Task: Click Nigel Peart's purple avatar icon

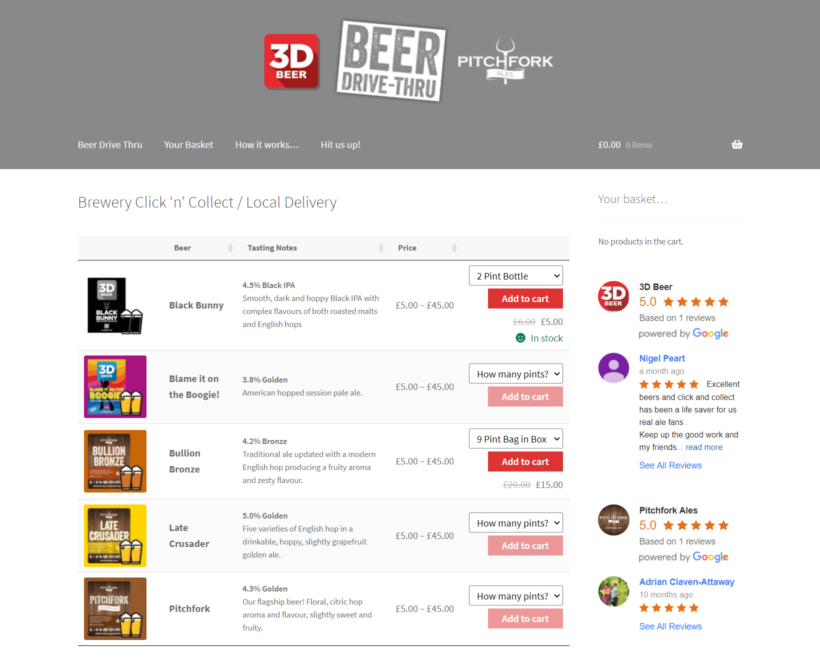Action: (x=613, y=368)
